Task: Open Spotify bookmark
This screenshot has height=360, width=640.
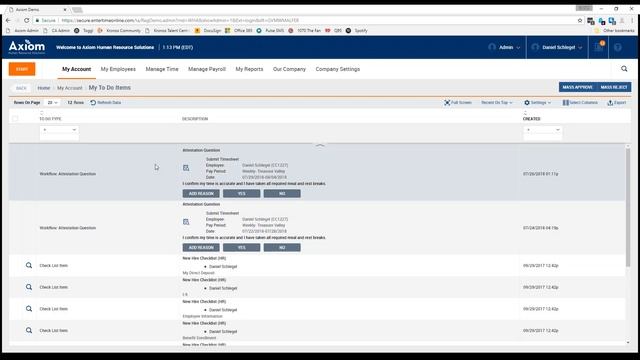Action: point(357,31)
